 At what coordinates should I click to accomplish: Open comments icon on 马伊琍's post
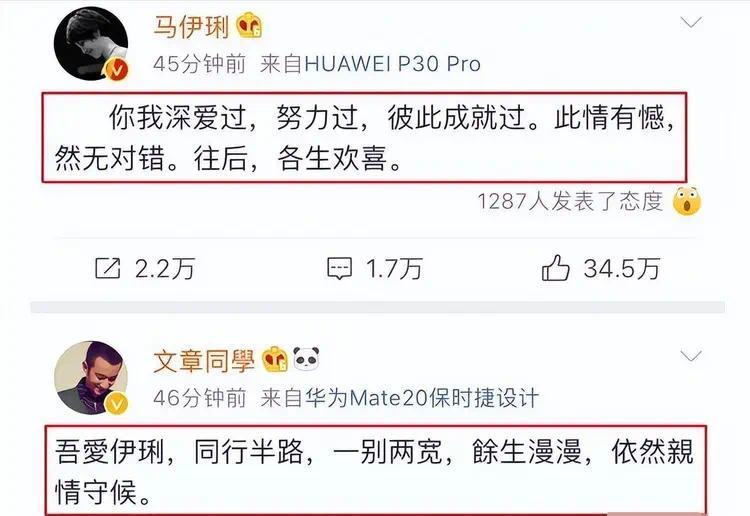click(339, 268)
